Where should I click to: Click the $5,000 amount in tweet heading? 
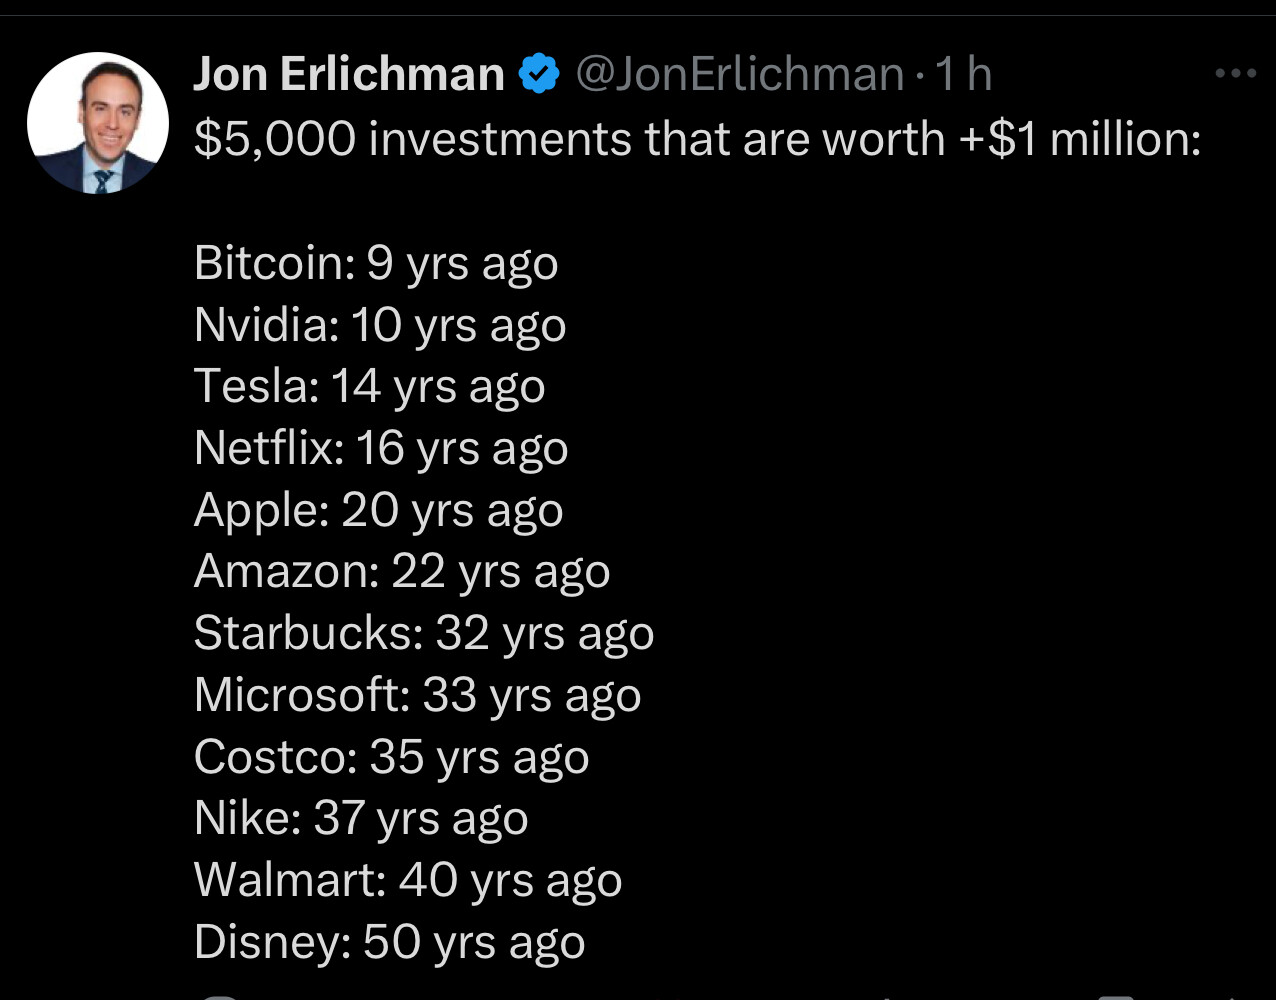[x=275, y=139]
